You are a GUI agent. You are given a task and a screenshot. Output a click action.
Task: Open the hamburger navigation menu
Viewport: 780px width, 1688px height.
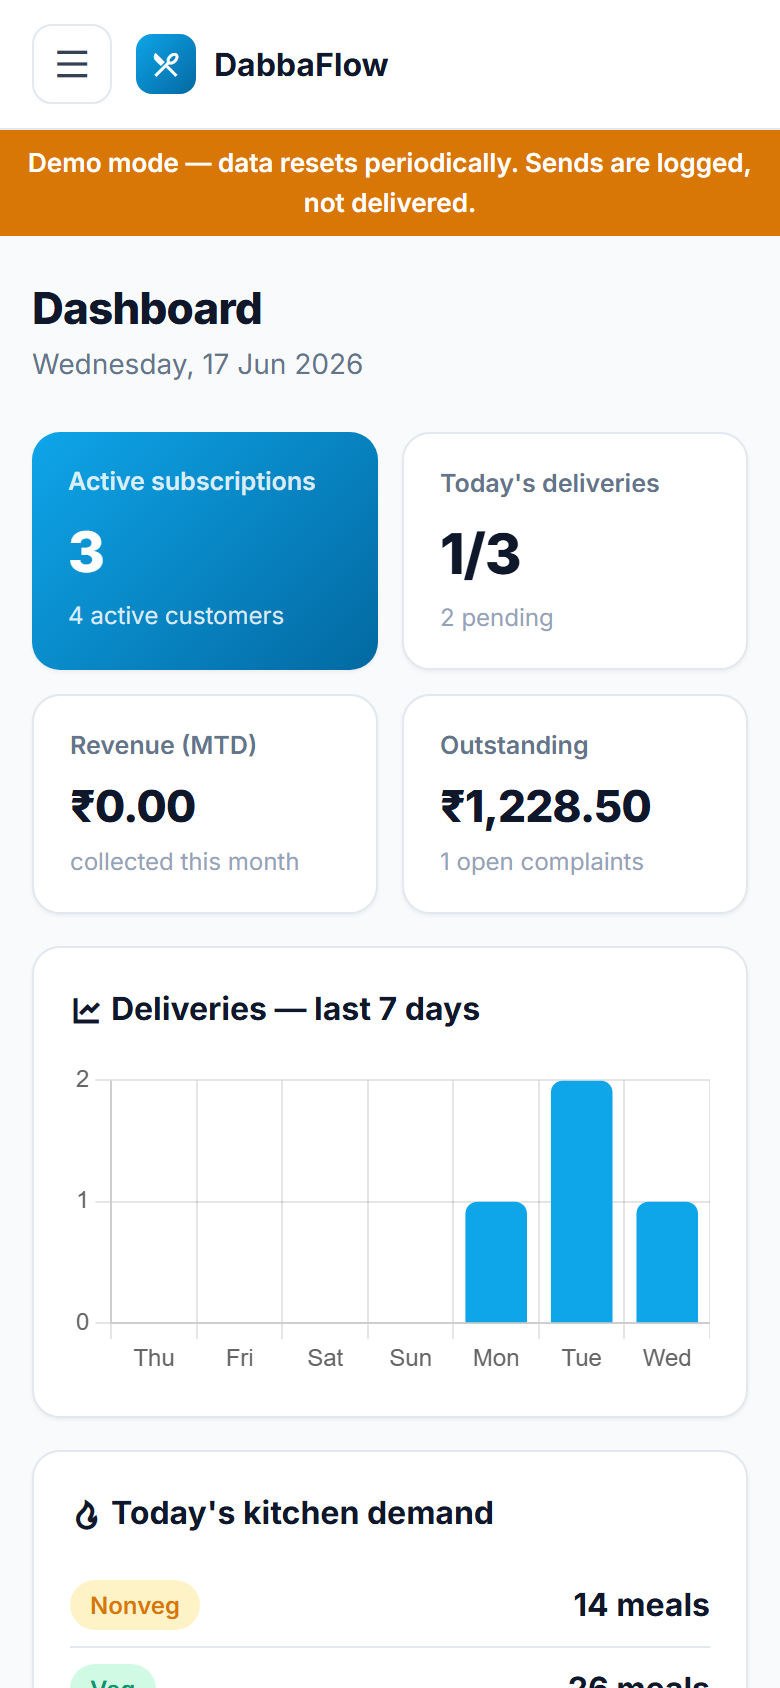click(72, 64)
